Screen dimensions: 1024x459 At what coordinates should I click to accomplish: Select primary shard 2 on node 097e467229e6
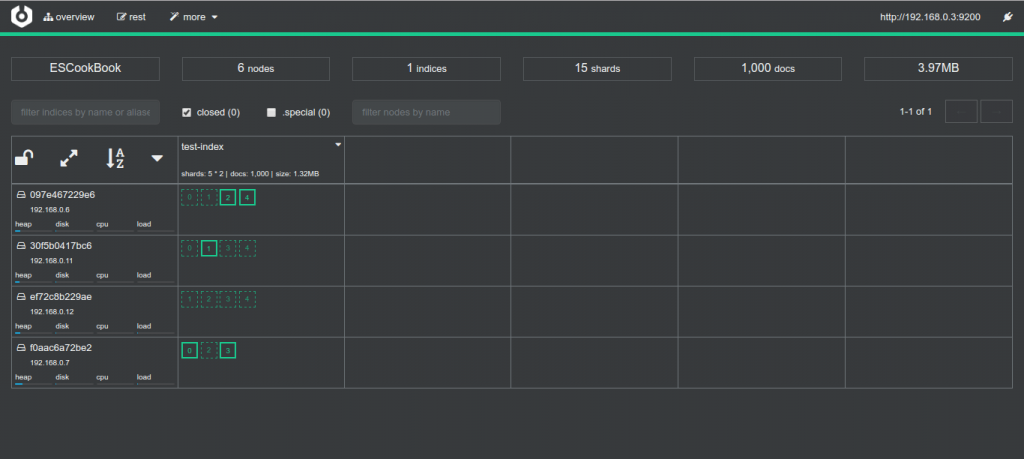228,197
